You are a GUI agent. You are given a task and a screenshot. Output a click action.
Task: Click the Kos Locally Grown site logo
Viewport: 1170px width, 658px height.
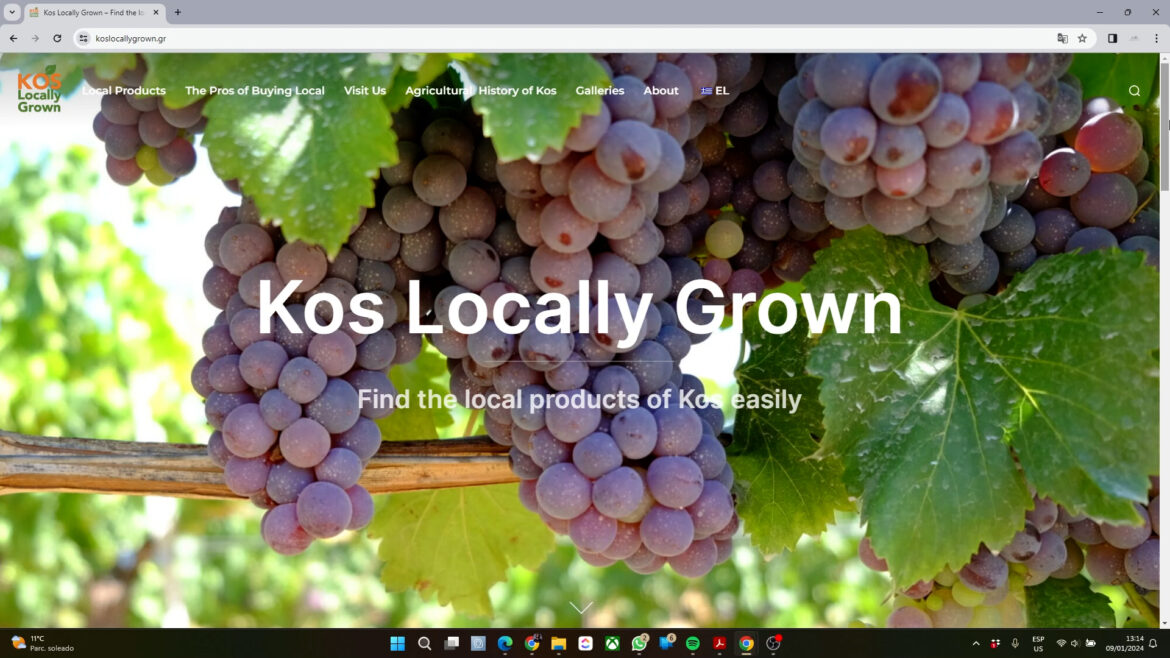[x=39, y=90]
